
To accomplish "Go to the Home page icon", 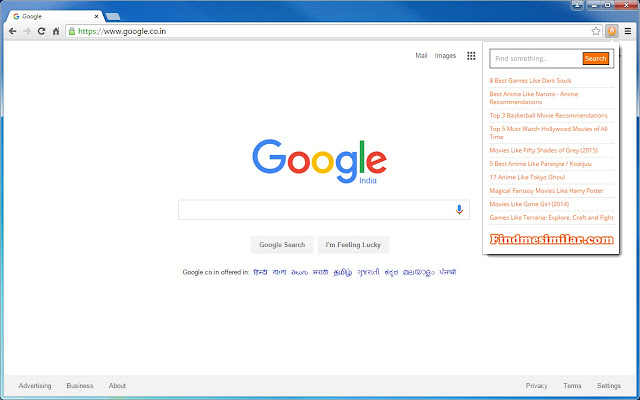I will pyautogui.click(x=56, y=31).
